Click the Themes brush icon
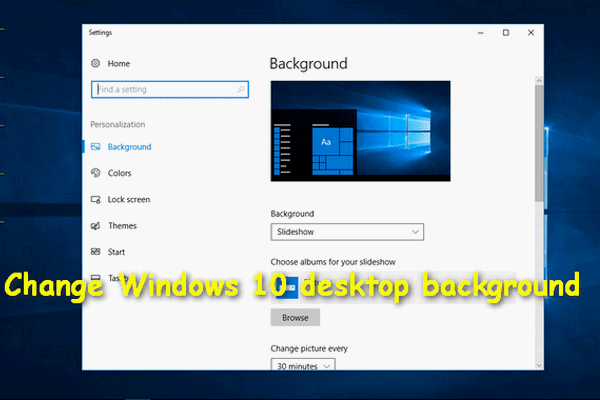The width and height of the screenshot is (600, 400). [x=96, y=225]
